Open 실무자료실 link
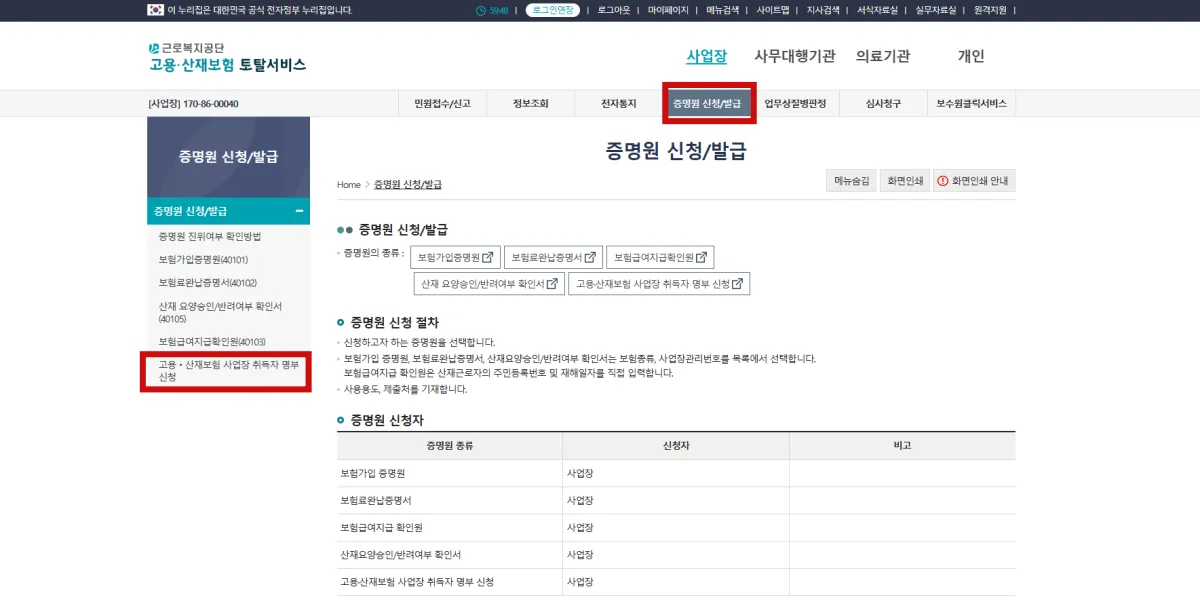This screenshot has height=606, width=1200. [x=935, y=10]
